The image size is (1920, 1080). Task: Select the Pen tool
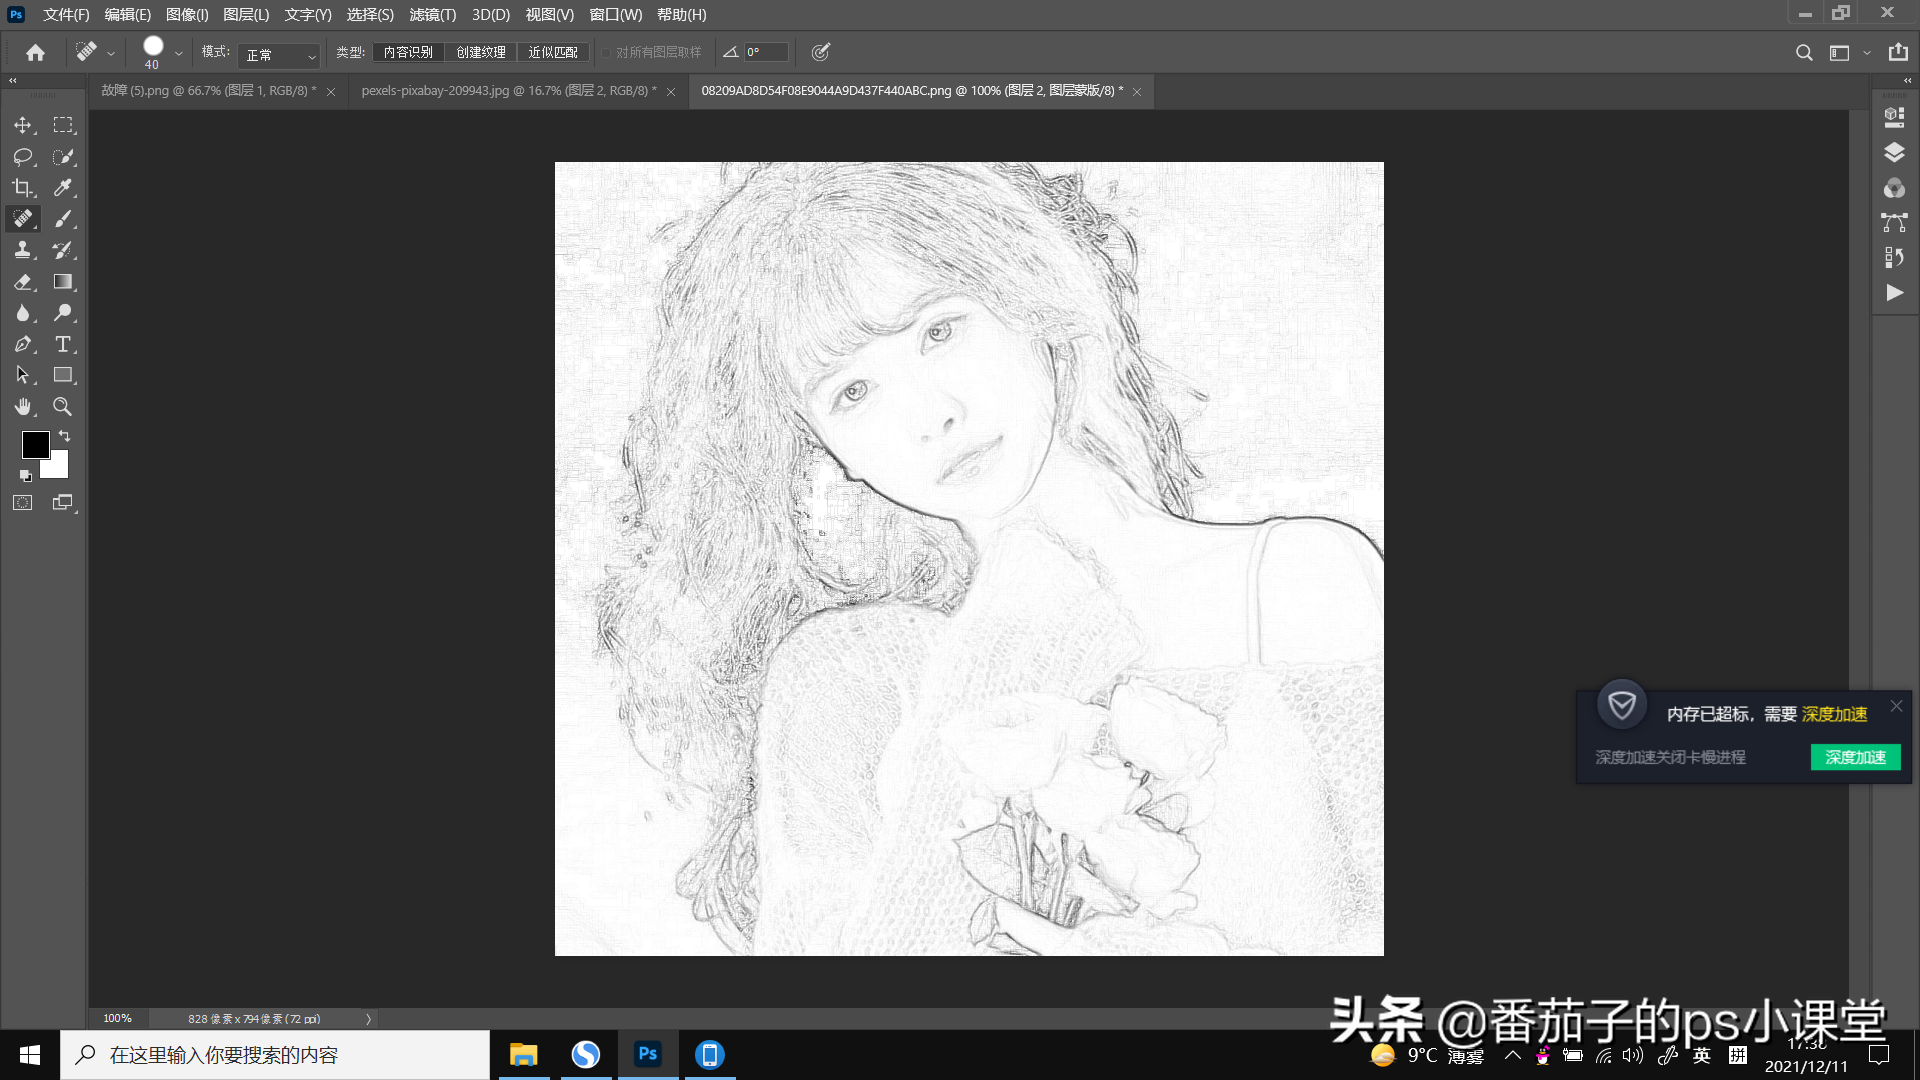(x=23, y=344)
